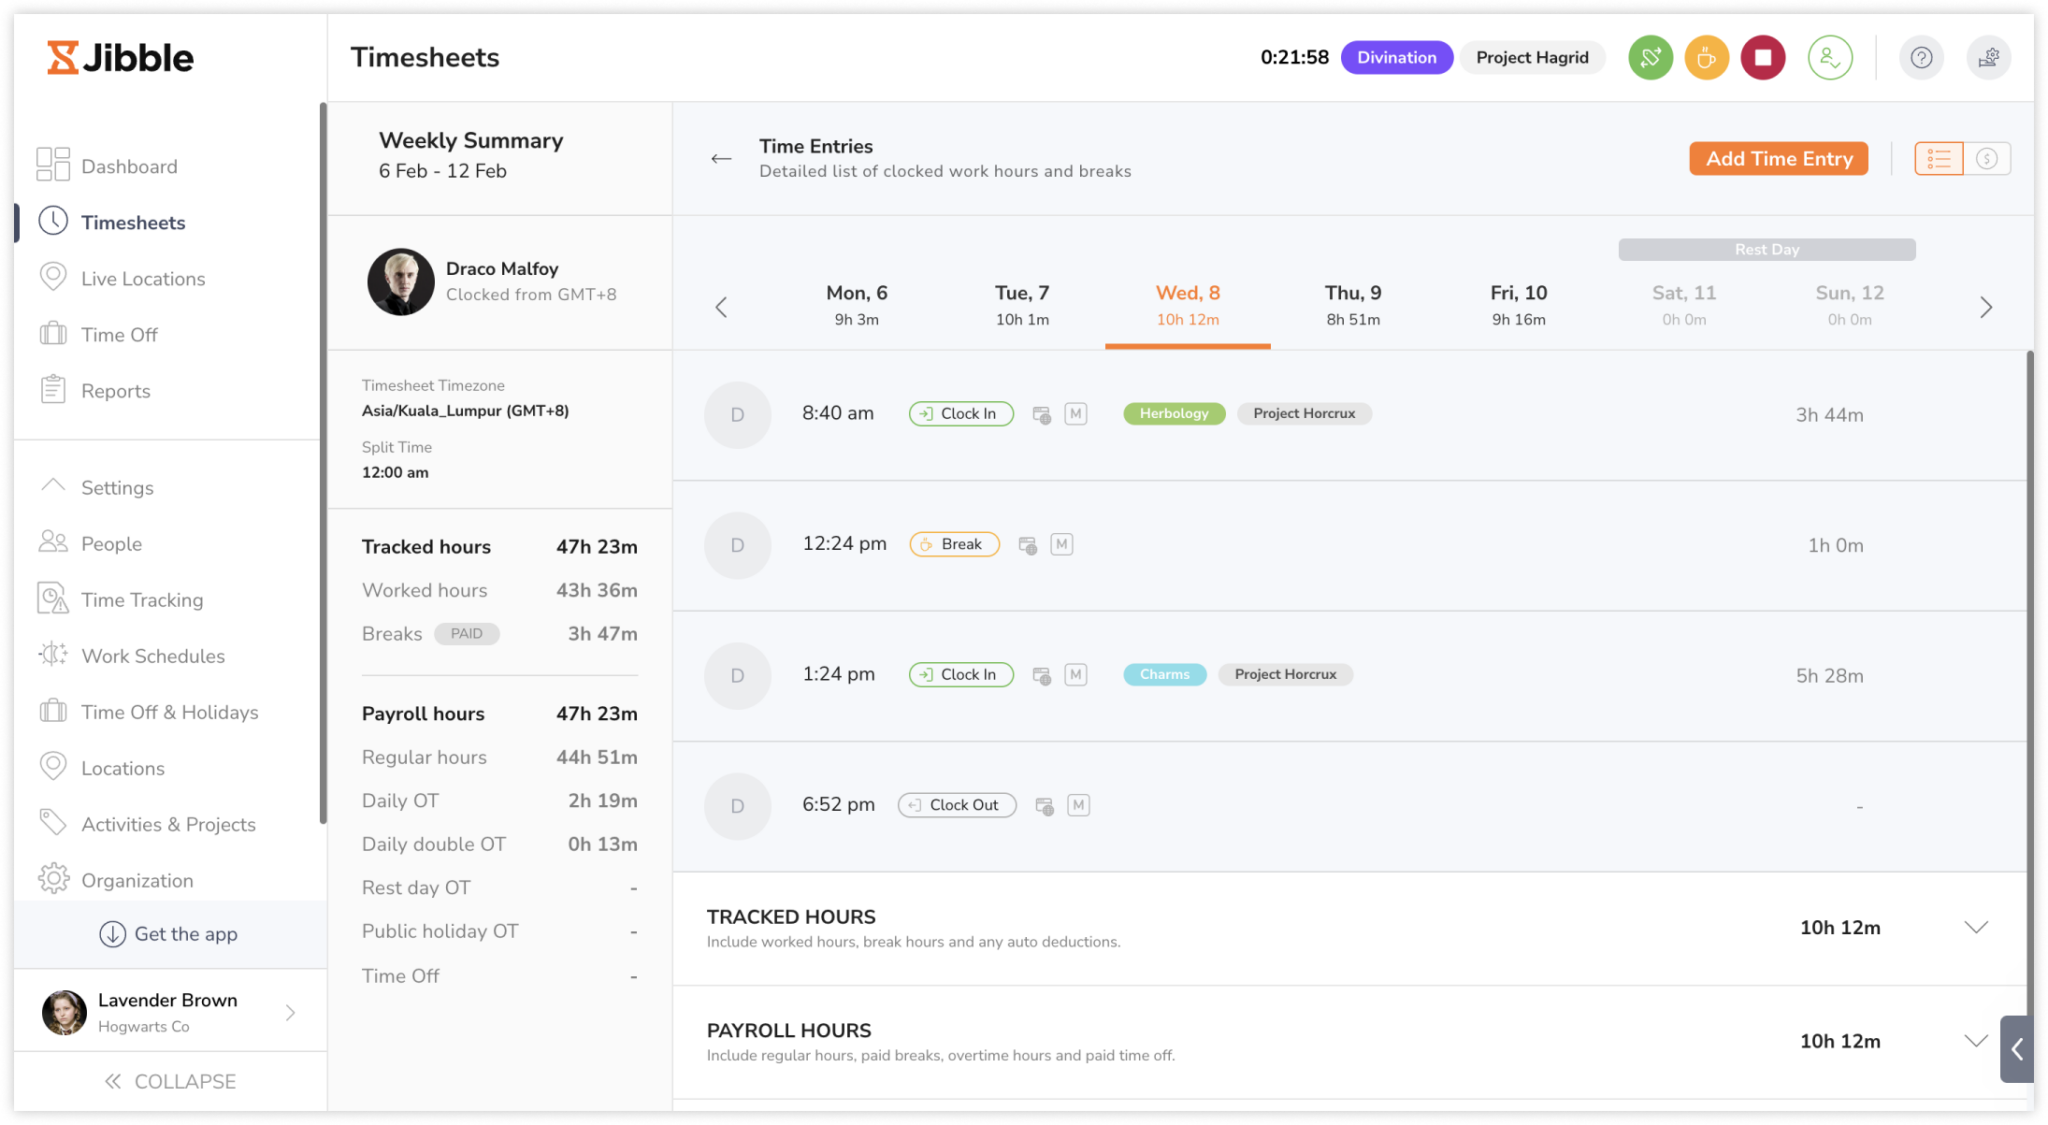2048x1125 pixels.
Task: Click the device icon on 12:24 pm Break entry
Action: 1027,545
